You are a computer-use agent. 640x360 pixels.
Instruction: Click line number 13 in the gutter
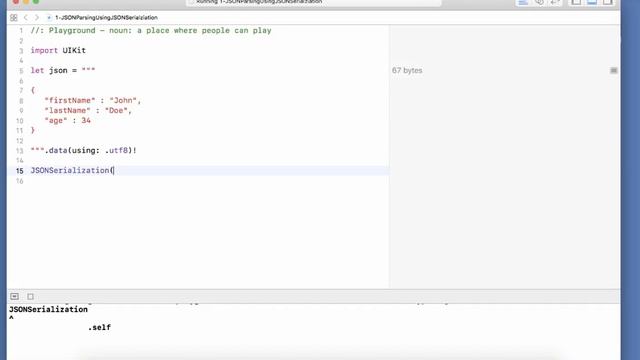pos(20,151)
